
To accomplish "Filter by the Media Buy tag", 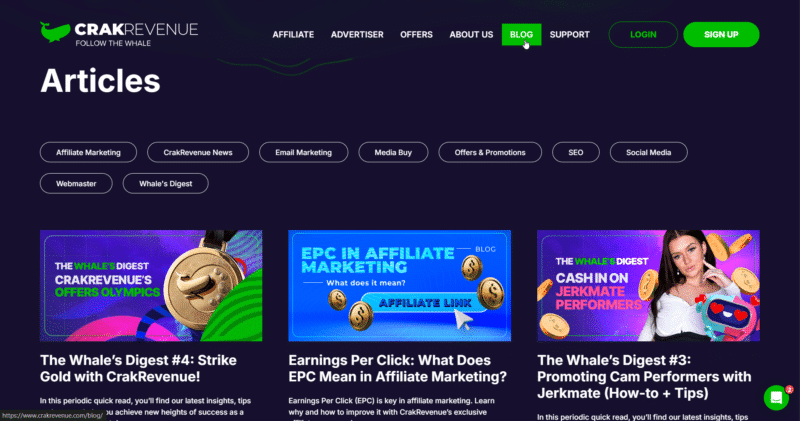I will tap(393, 153).
